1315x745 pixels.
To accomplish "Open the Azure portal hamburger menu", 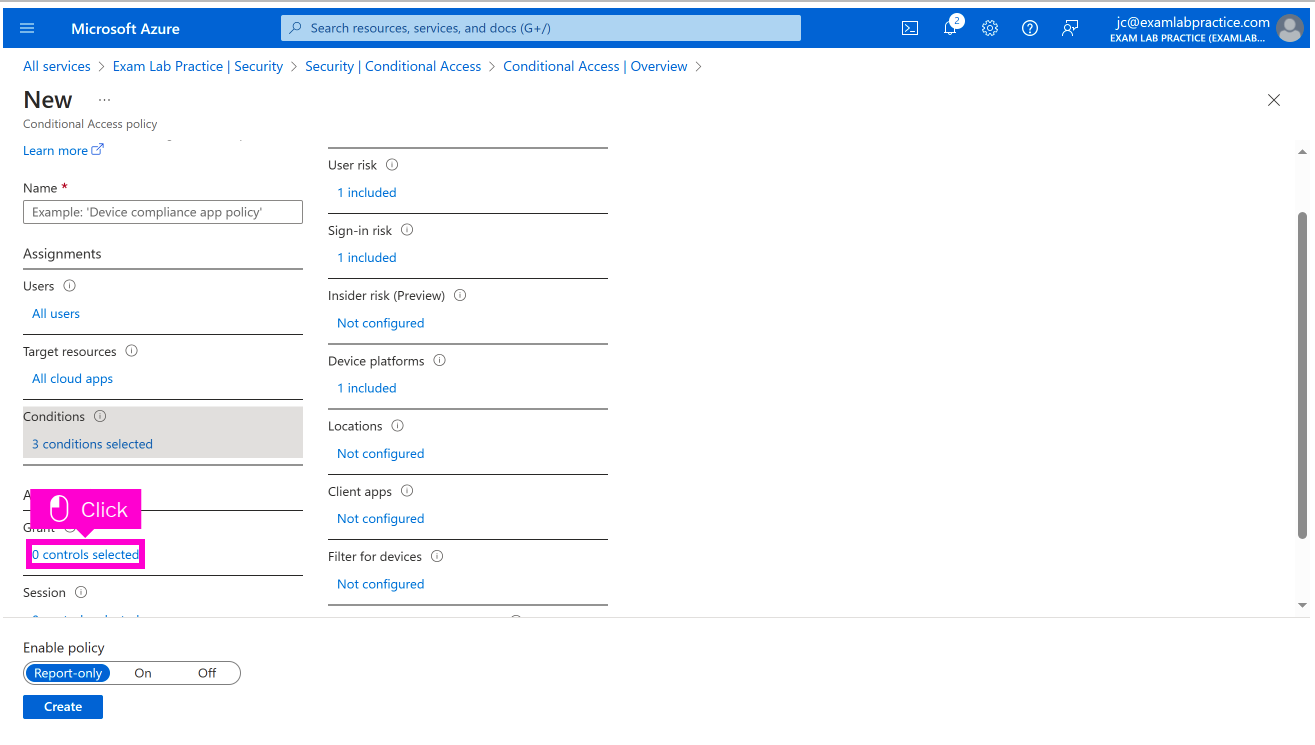I will pyautogui.click(x=27, y=28).
